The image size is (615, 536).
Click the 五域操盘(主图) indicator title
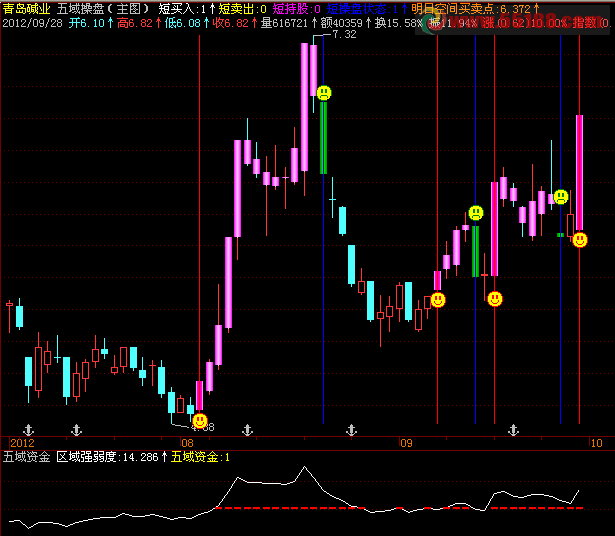[103, 9]
